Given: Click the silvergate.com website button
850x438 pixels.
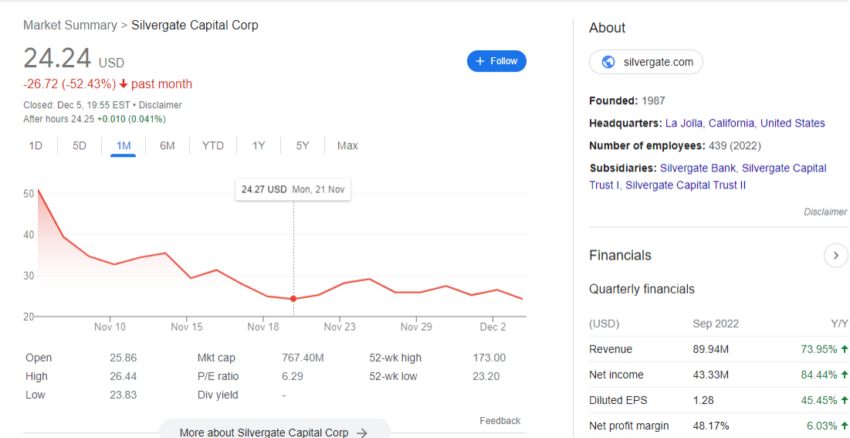Looking at the screenshot, I should pos(646,62).
